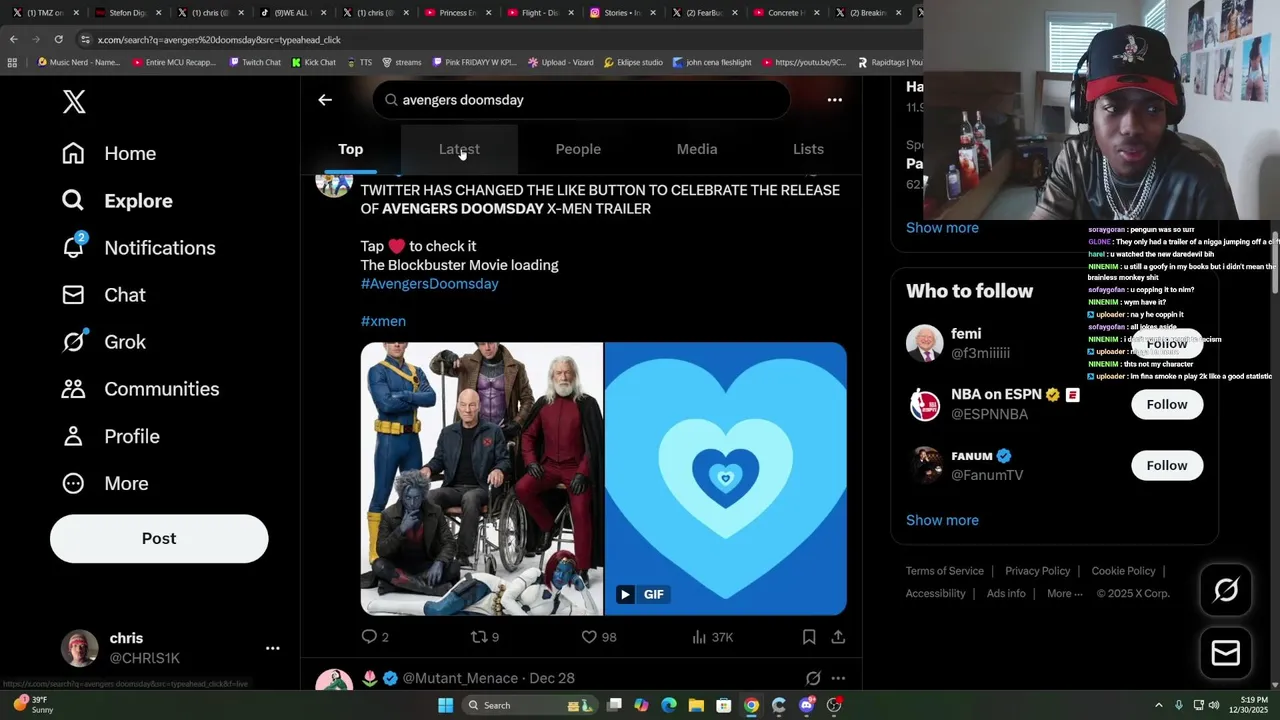Like the tweet with 98 likes
This screenshot has height=720, width=1280.
pos(599,637)
